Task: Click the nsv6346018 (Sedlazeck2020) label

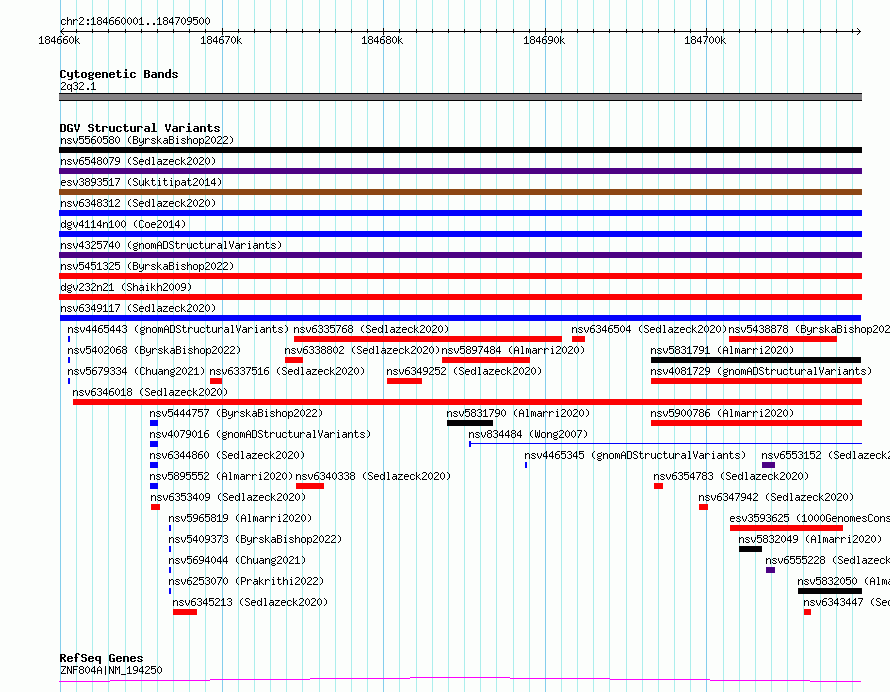Action: coord(150,392)
